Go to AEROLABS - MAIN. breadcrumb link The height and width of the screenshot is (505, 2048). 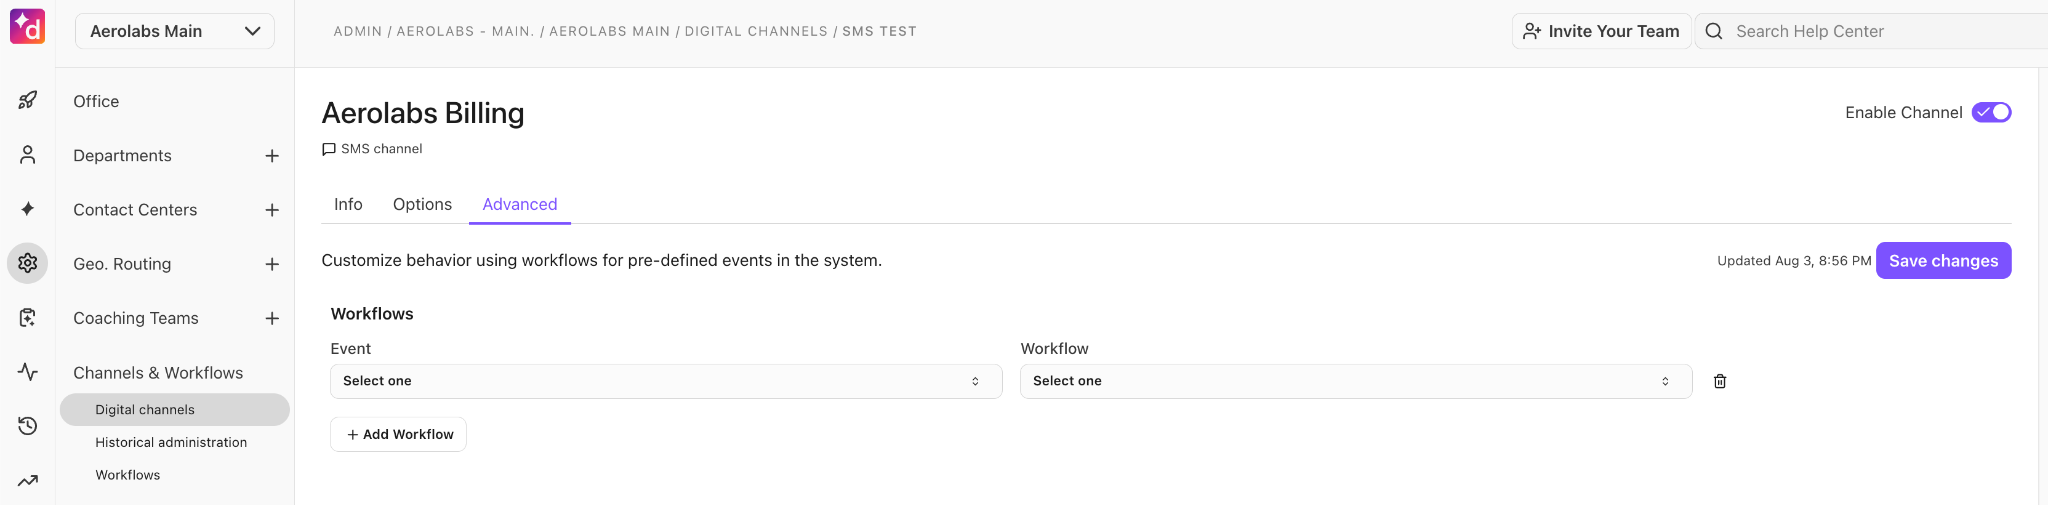(465, 31)
